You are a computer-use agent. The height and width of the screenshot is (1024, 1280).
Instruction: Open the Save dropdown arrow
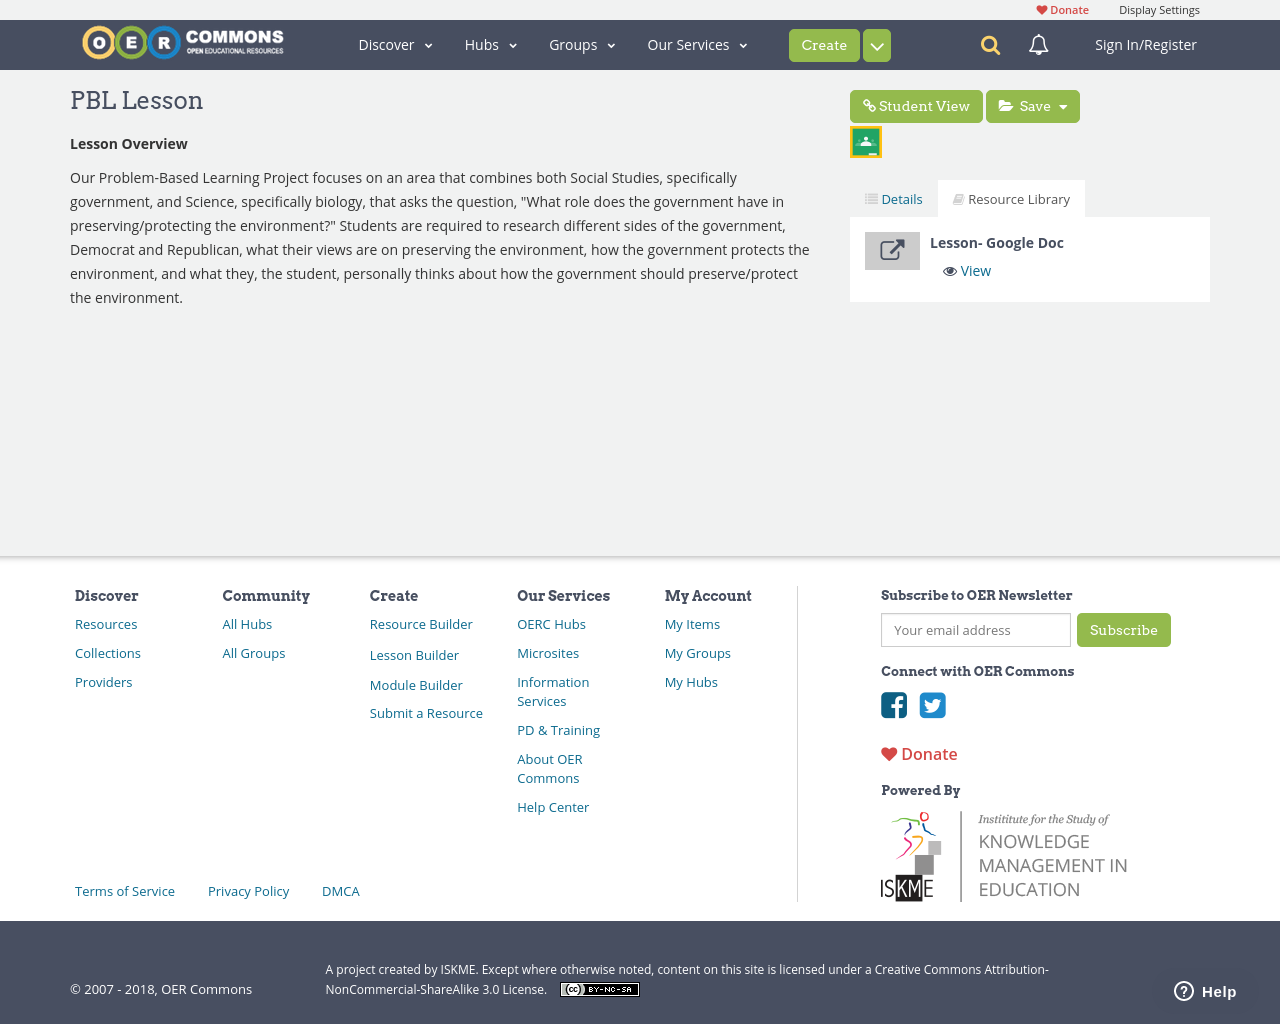tap(1062, 105)
